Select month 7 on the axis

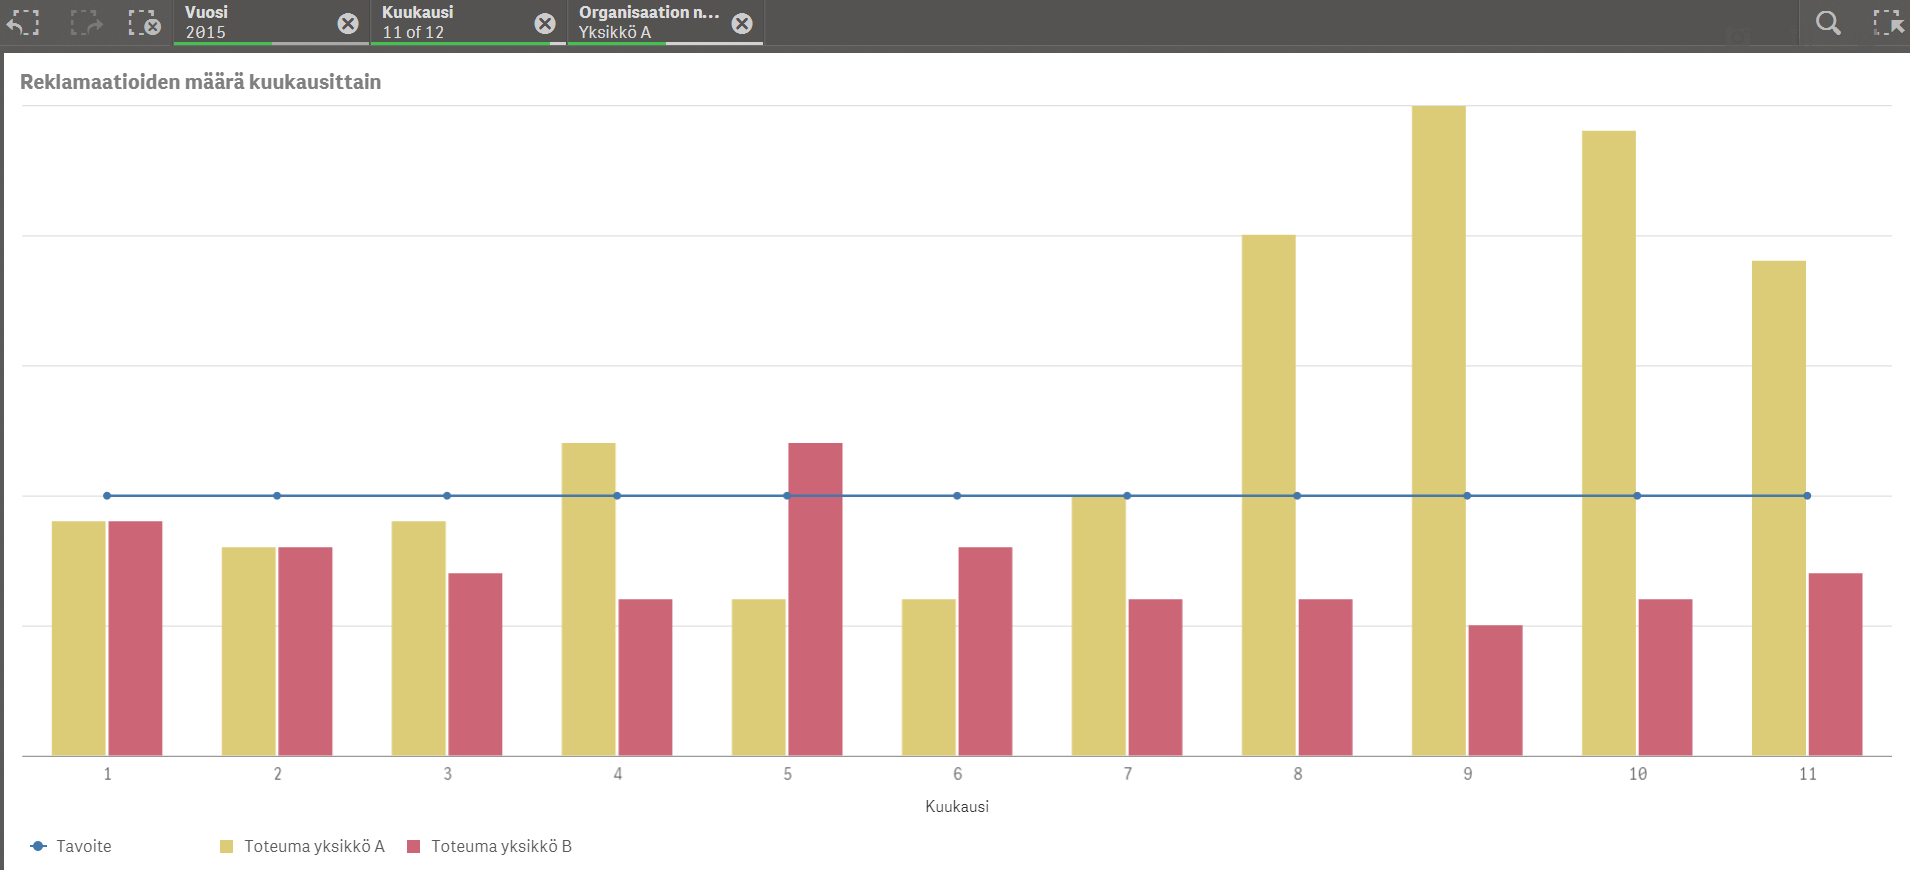click(x=1127, y=774)
